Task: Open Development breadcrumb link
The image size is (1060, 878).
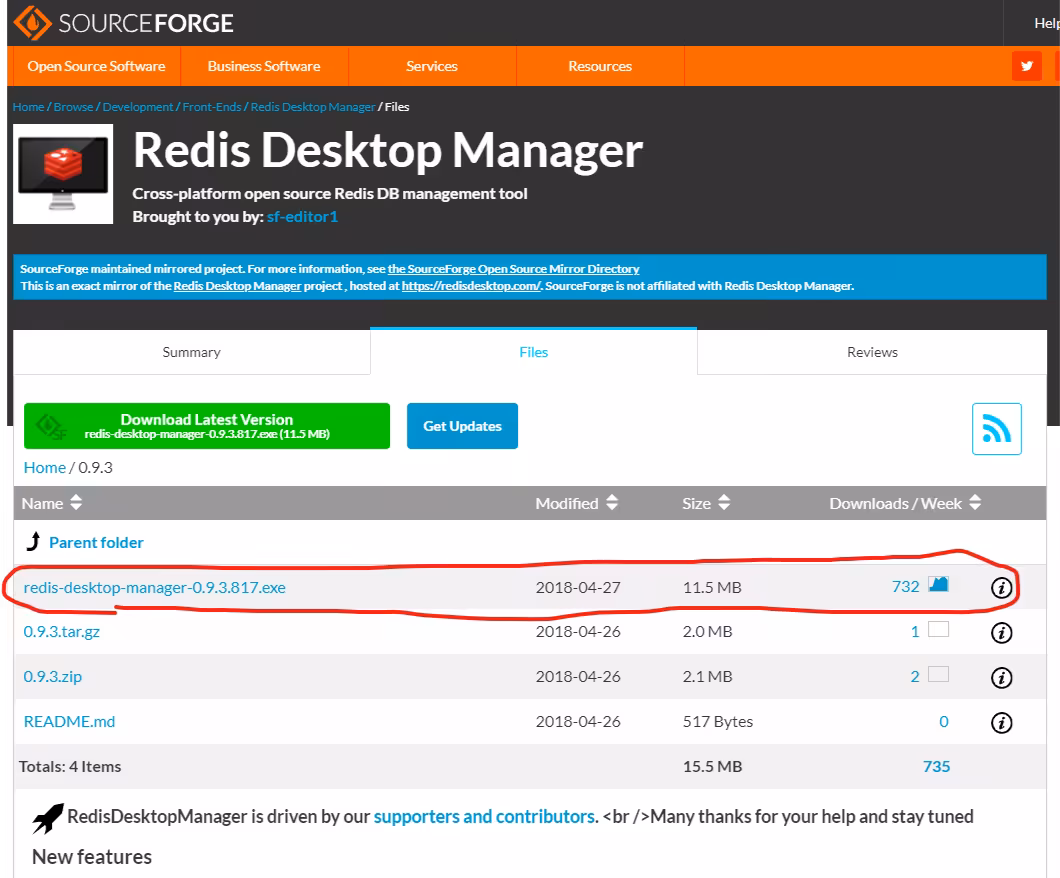Action: pyautogui.click(x=138, y=107)
